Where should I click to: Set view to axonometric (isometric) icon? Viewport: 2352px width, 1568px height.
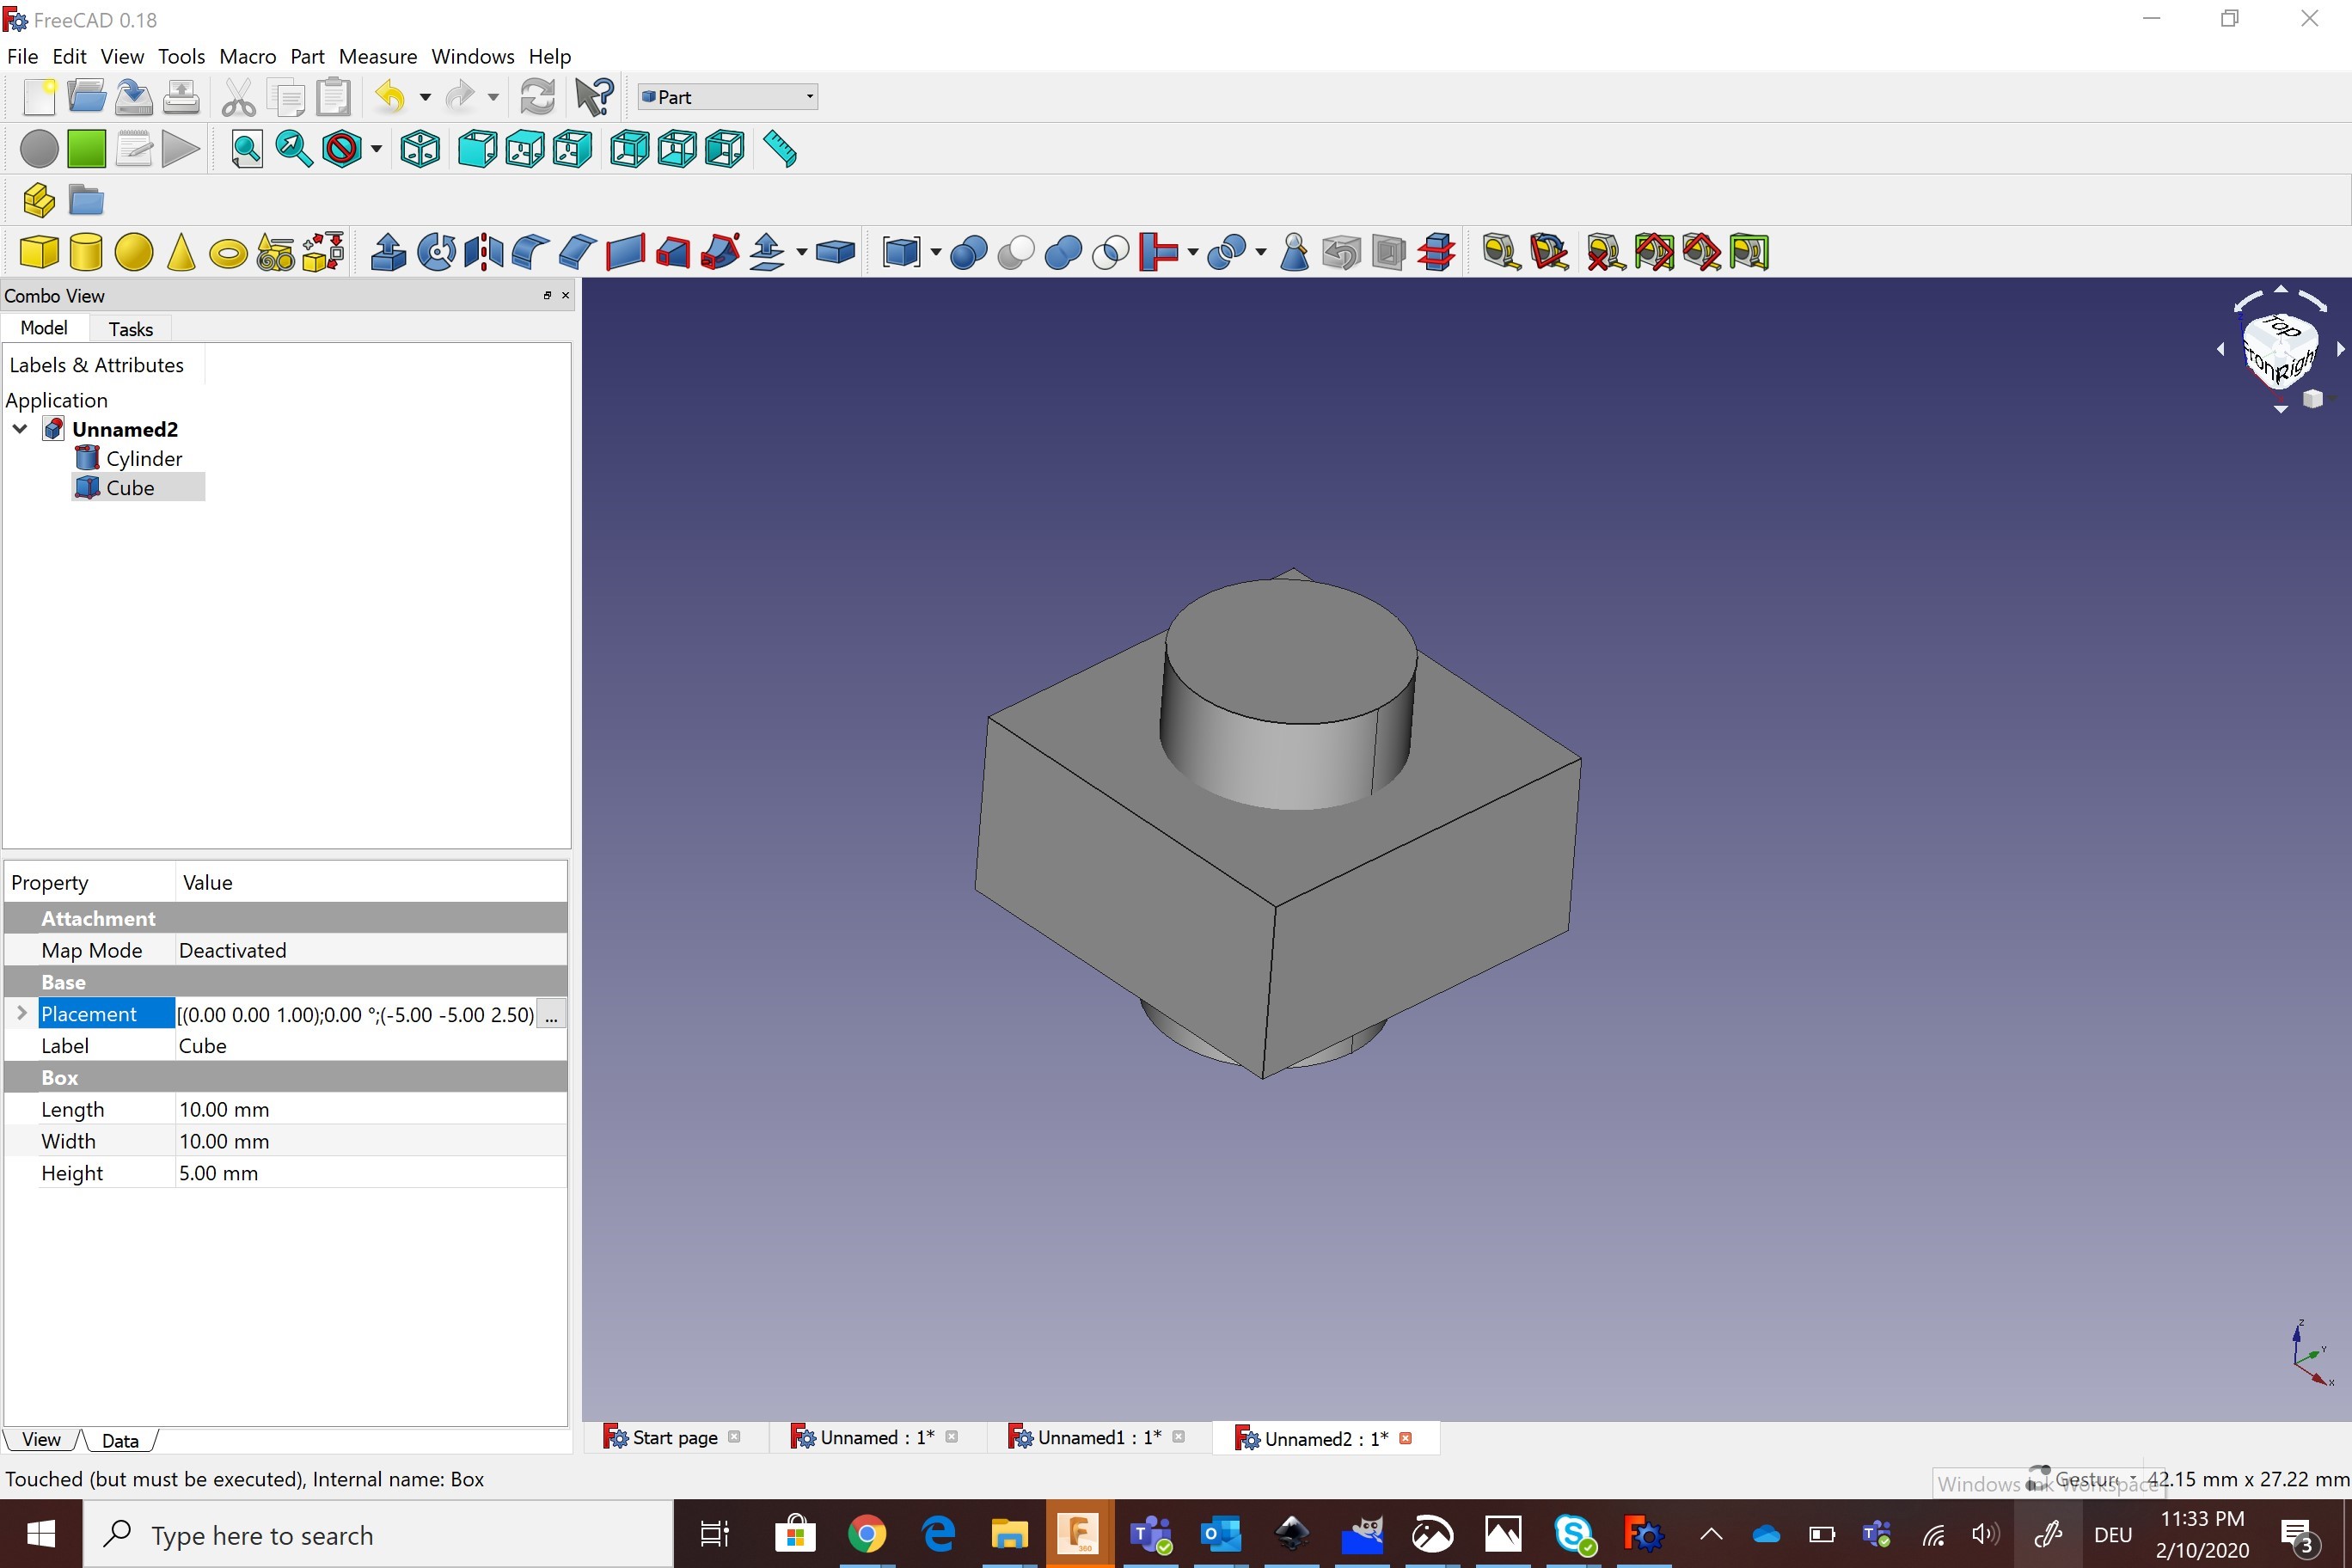pos(420,150)
